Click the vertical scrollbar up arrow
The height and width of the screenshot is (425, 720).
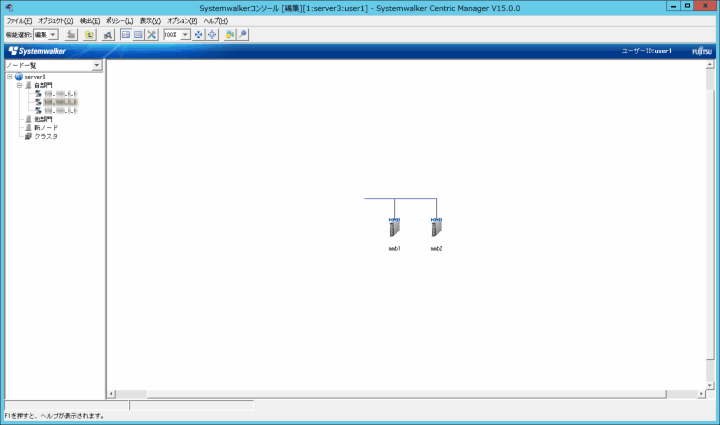click(710, 65)
